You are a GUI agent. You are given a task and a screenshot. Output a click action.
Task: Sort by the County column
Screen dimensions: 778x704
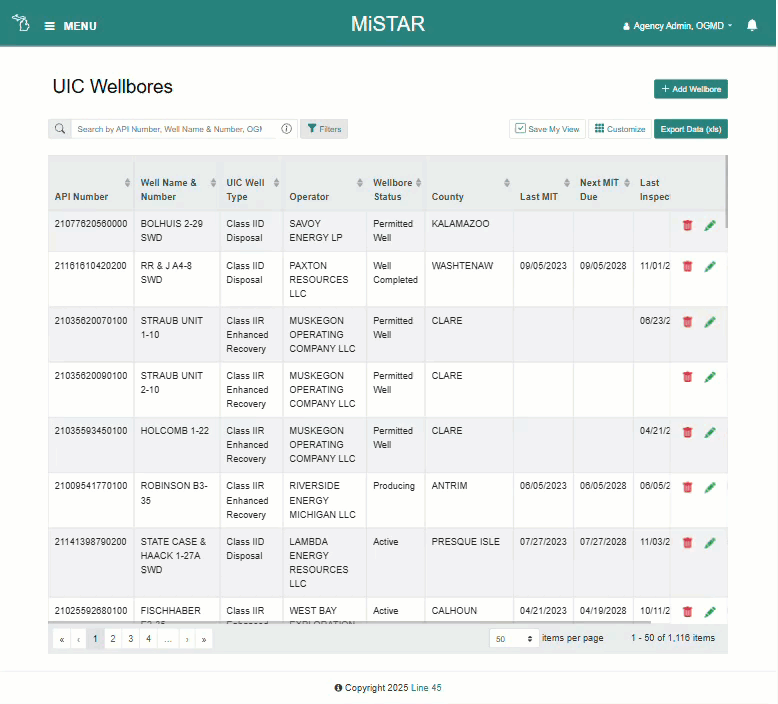[x=507, y=183]
